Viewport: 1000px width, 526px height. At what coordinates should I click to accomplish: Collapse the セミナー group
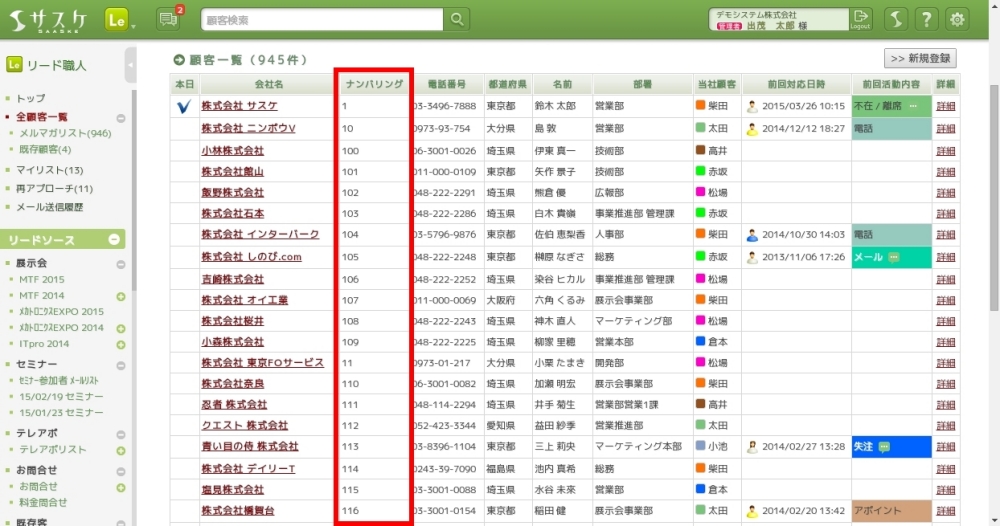point(120,365)
